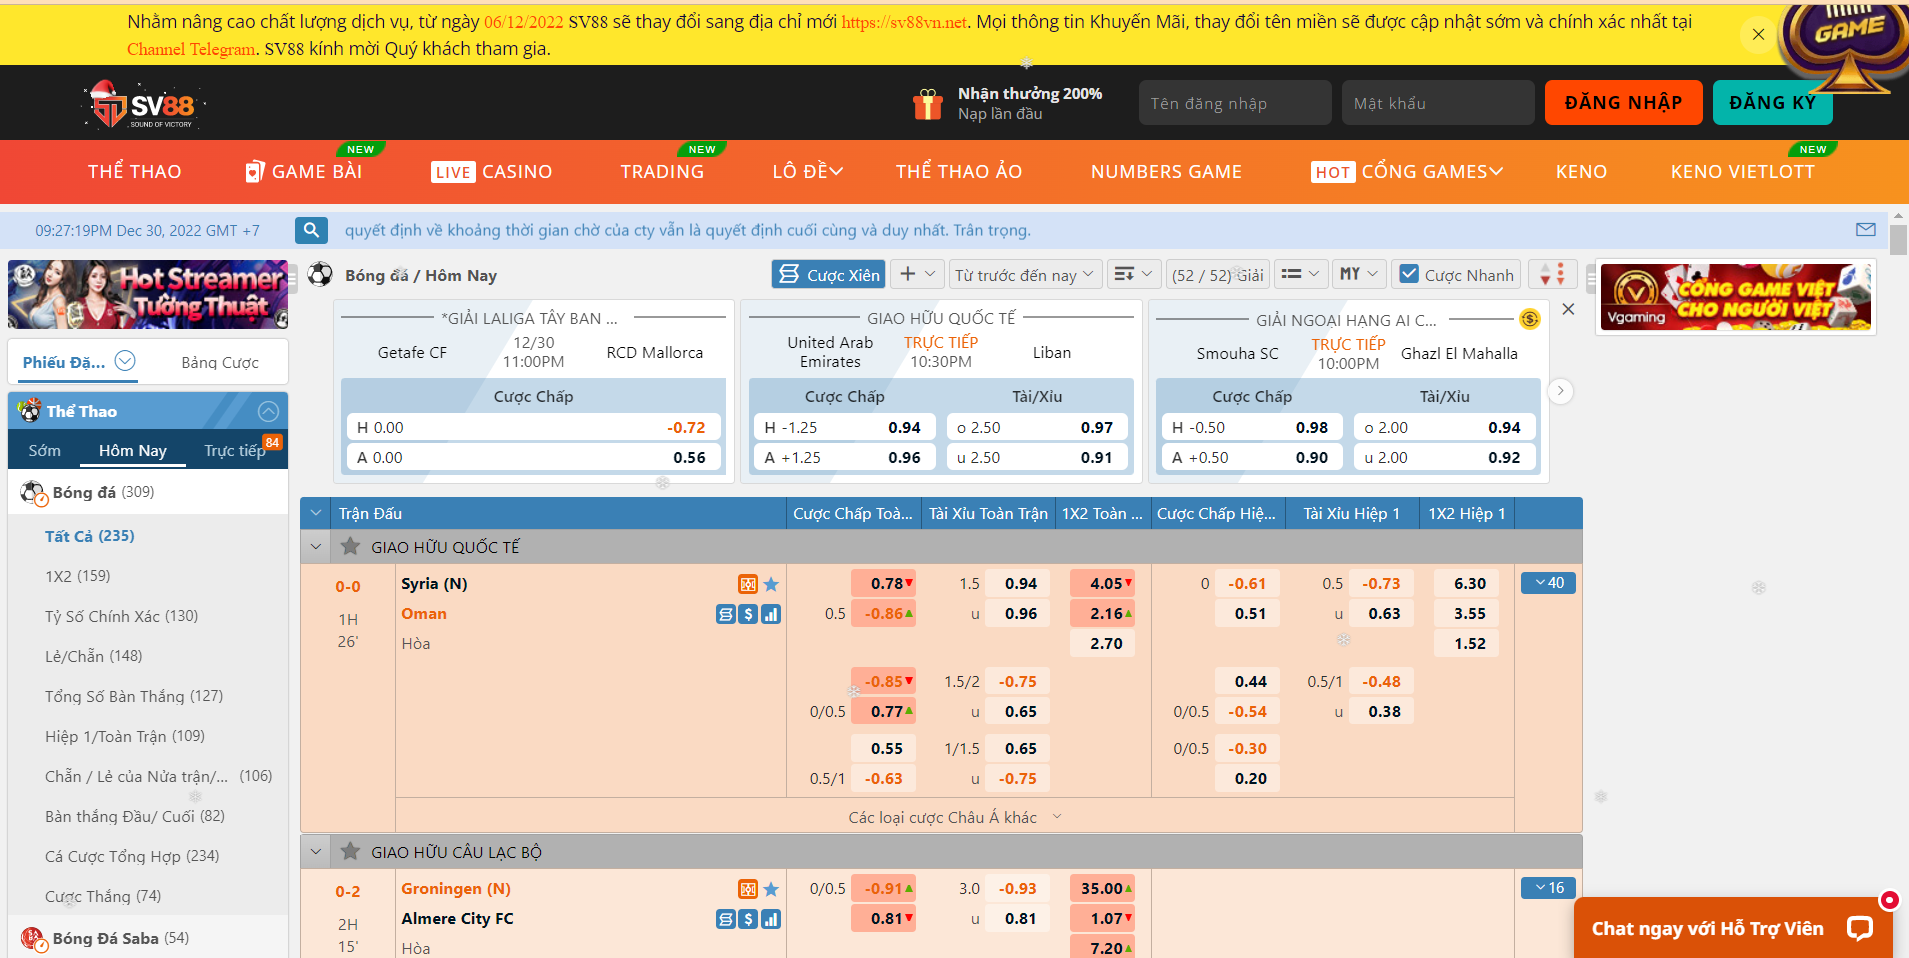
Task: Open statistics chart for Oman match
Action: coord(771,614)
